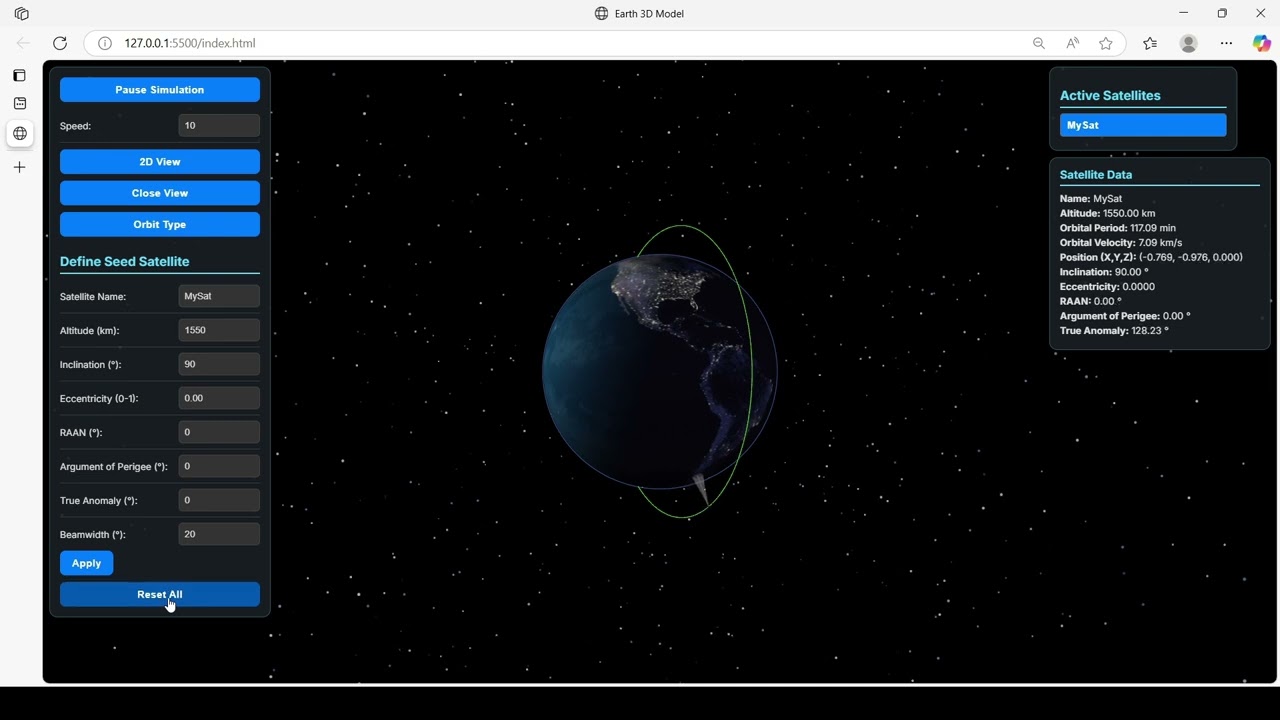Open the zoom magnifier icon in address bar
Viewport: 1280px width, 720px height.
click(x=1039, y=43)
